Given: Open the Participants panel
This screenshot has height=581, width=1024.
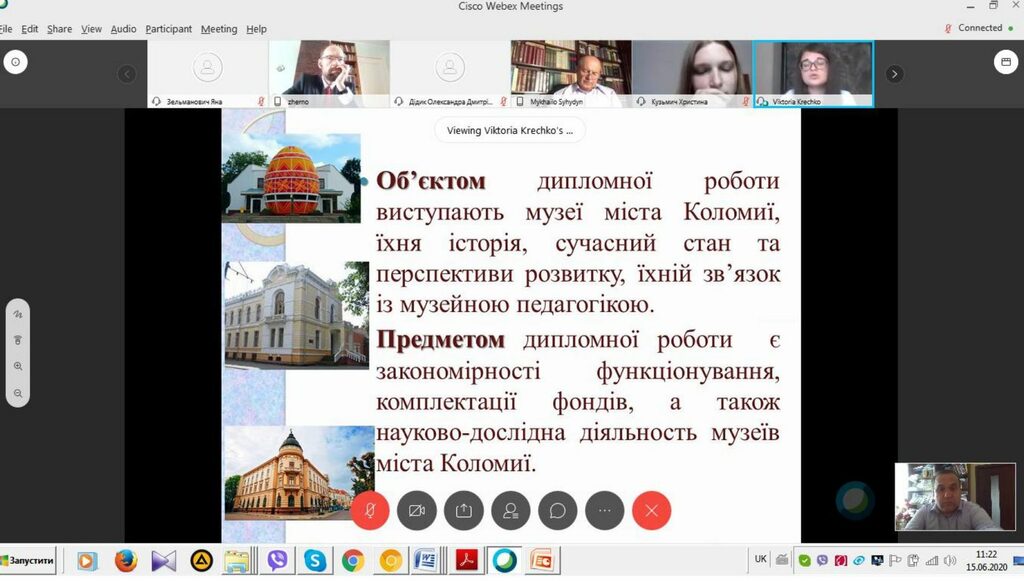Looking at the screenshot, I should pos(511,510).
